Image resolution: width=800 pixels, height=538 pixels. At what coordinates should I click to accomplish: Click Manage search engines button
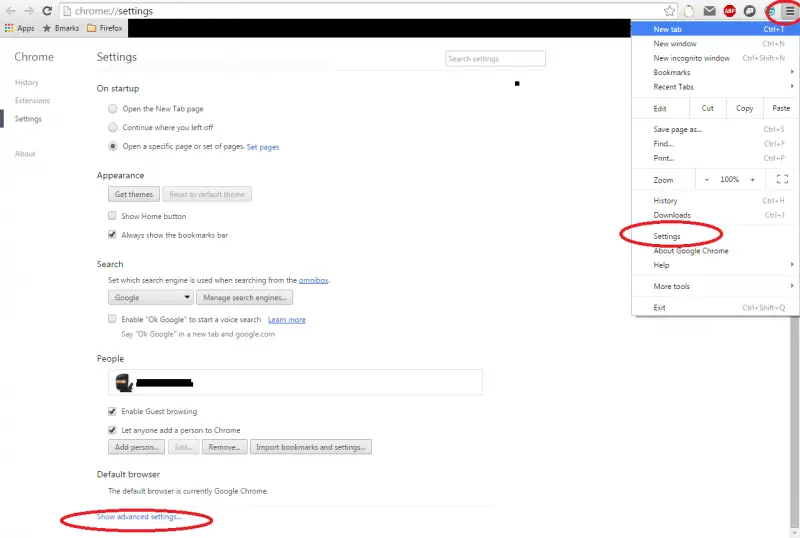point(244,297)
